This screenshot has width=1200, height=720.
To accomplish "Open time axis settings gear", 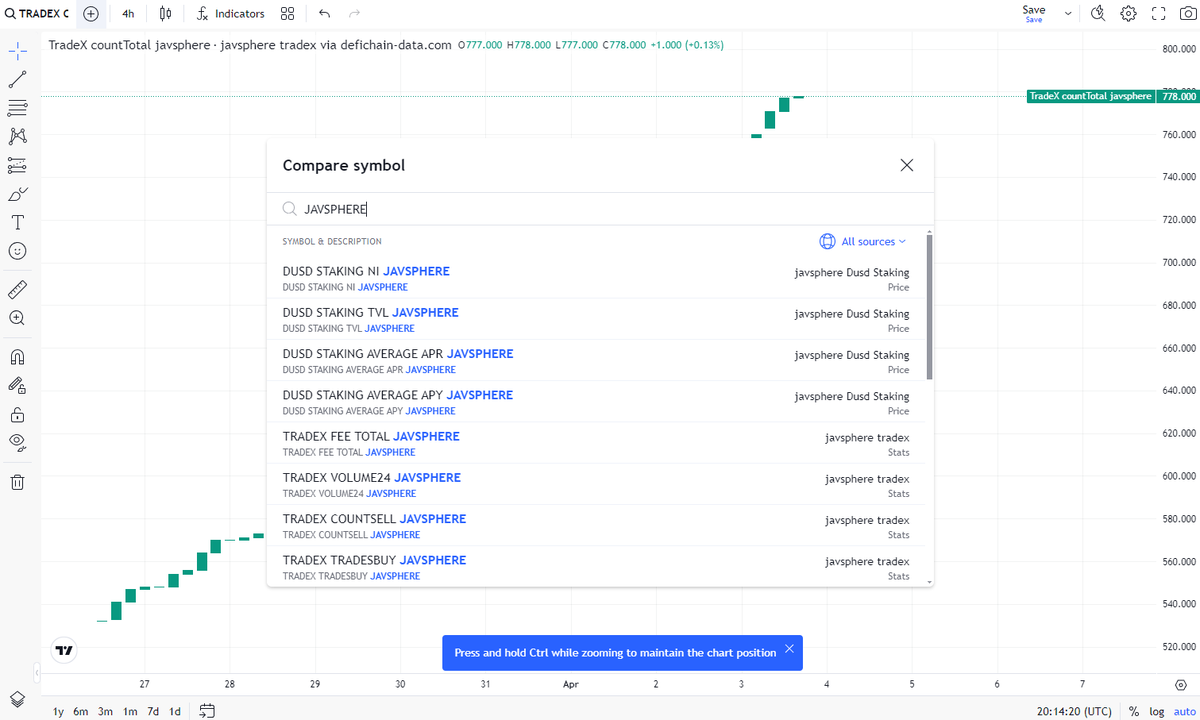I will pos(1180,684).
